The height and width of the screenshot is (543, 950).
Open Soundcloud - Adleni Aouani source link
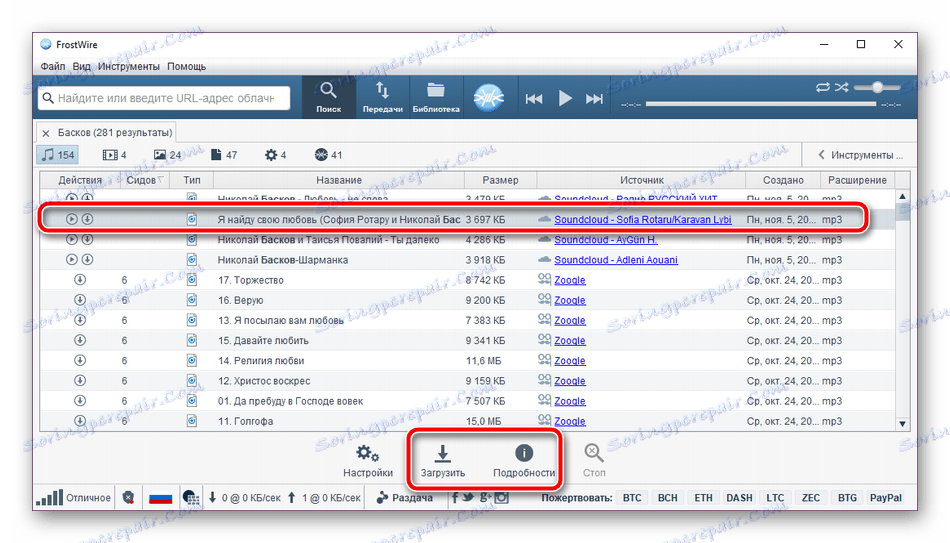[616, 260]
